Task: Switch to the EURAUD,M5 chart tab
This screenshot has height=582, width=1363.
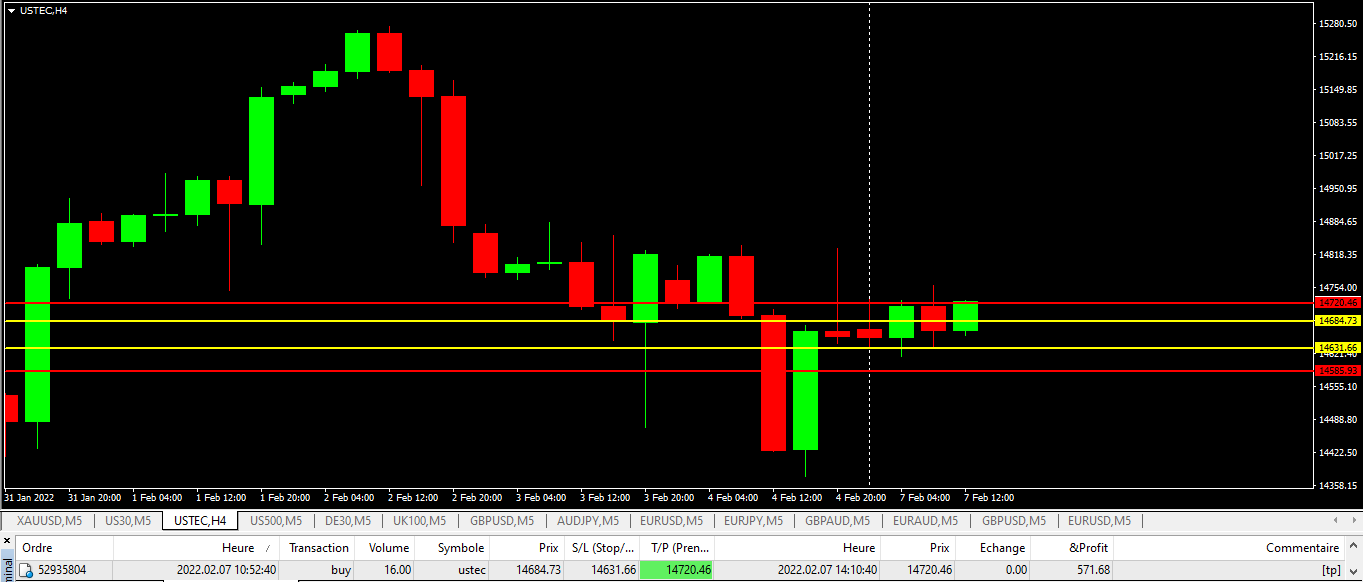Action: (926, 521)
